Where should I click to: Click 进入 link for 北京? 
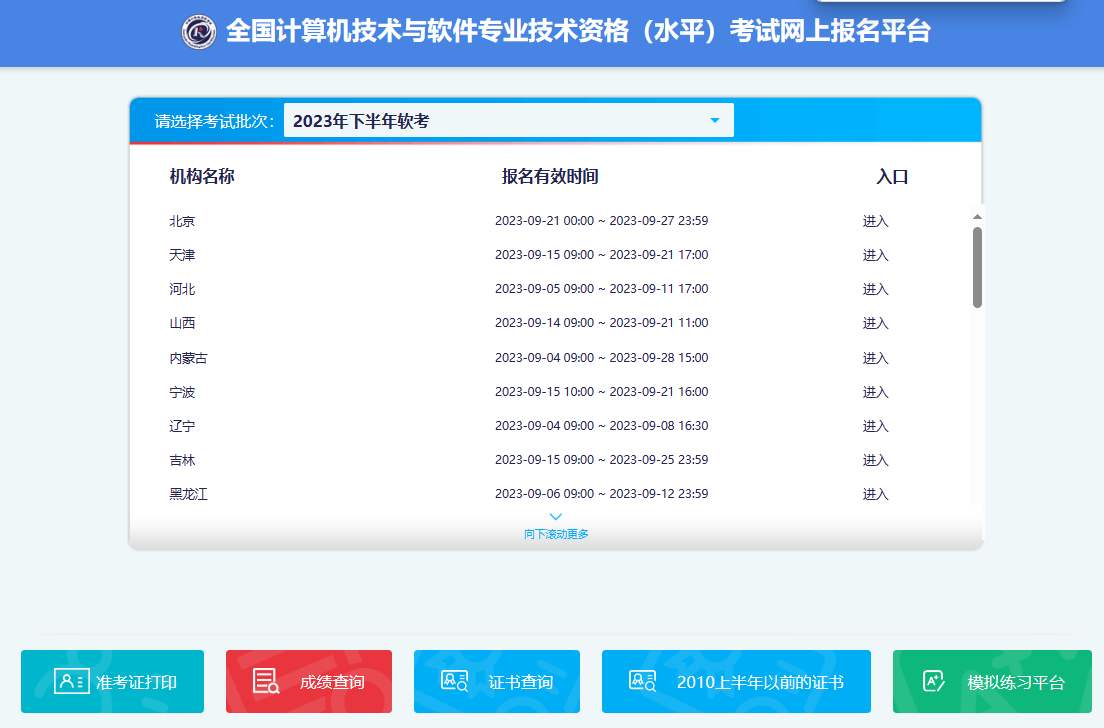[875, 220]
